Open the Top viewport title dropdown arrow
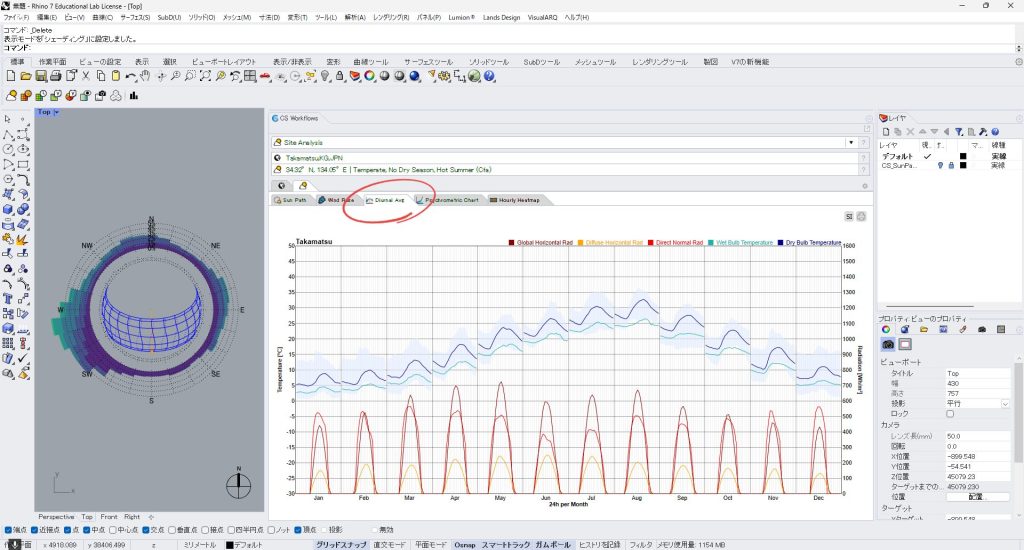Viewport: 1024px width, 550px height. (x=57, y=112)
